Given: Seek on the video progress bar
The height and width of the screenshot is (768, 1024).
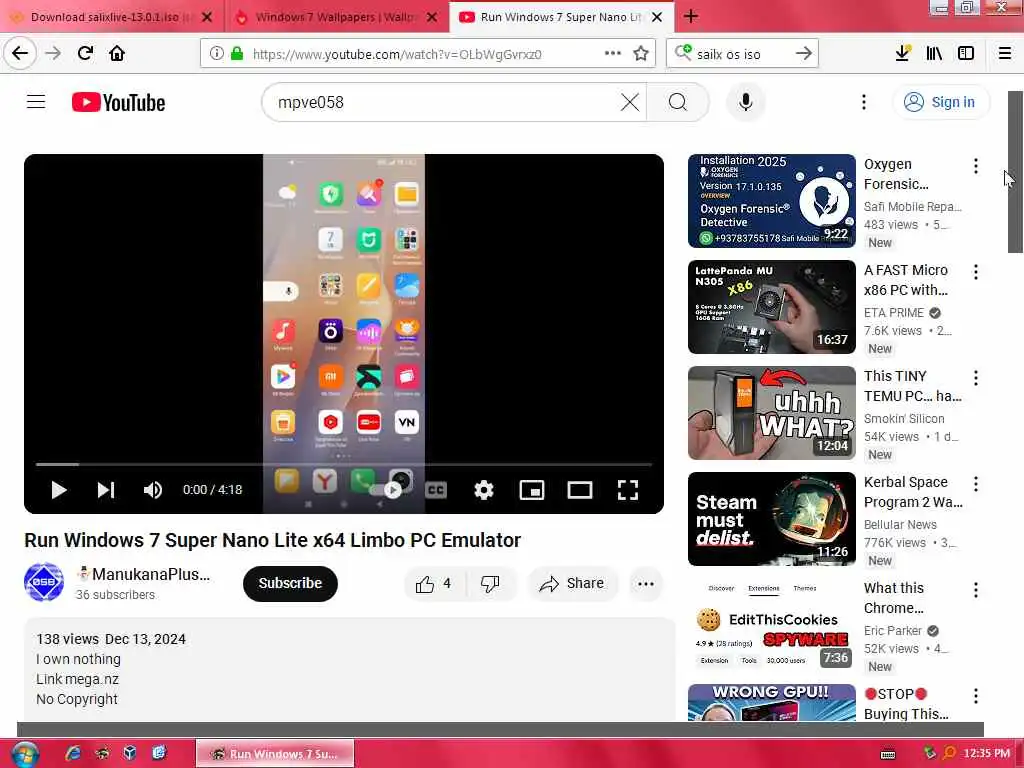Looking at the screenshot, I should pos(344,464).
